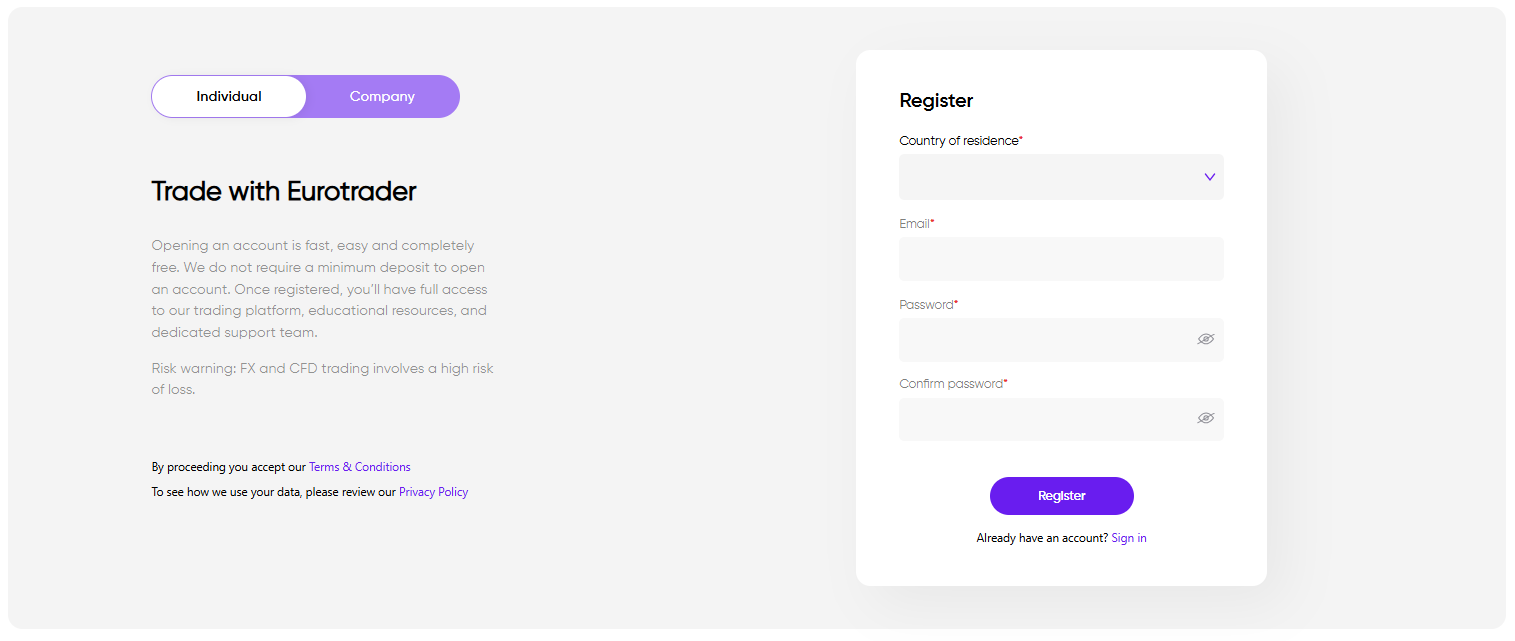This screenshot has height=641, width=1515.
Task: Click the "Register" form heading
Action: (936, 100)
